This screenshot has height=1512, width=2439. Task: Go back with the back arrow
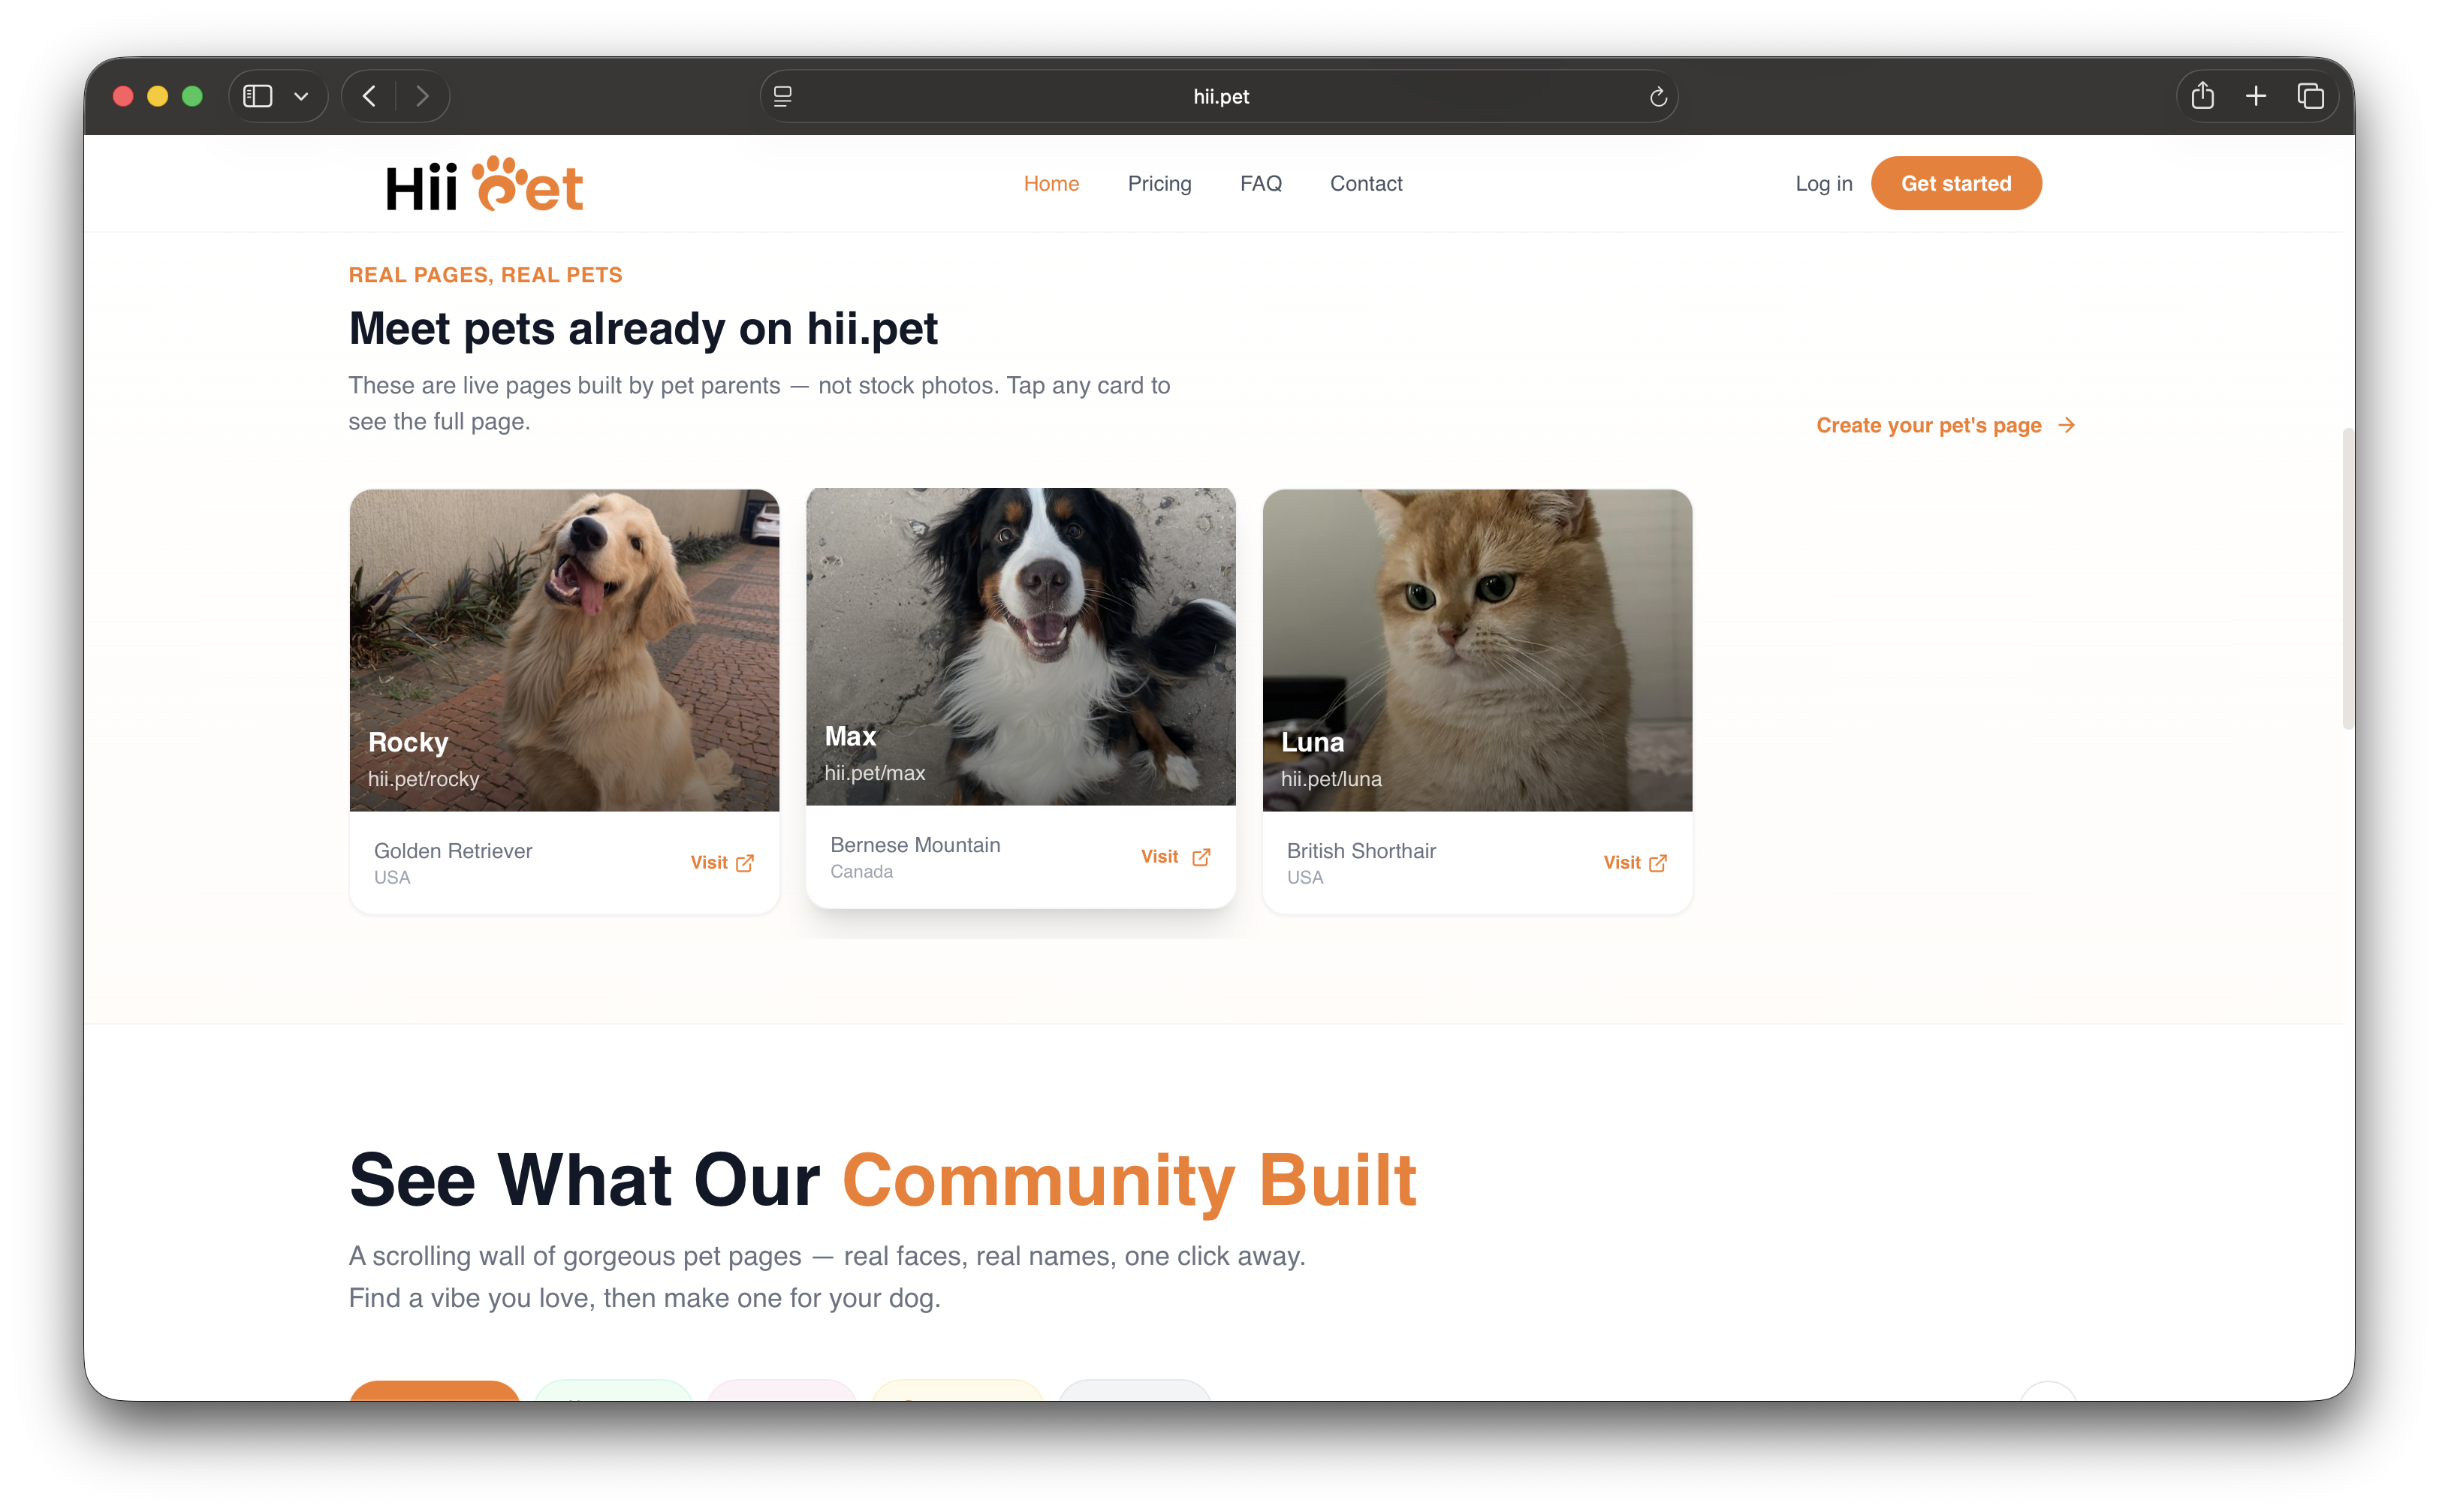coord(369,96)
